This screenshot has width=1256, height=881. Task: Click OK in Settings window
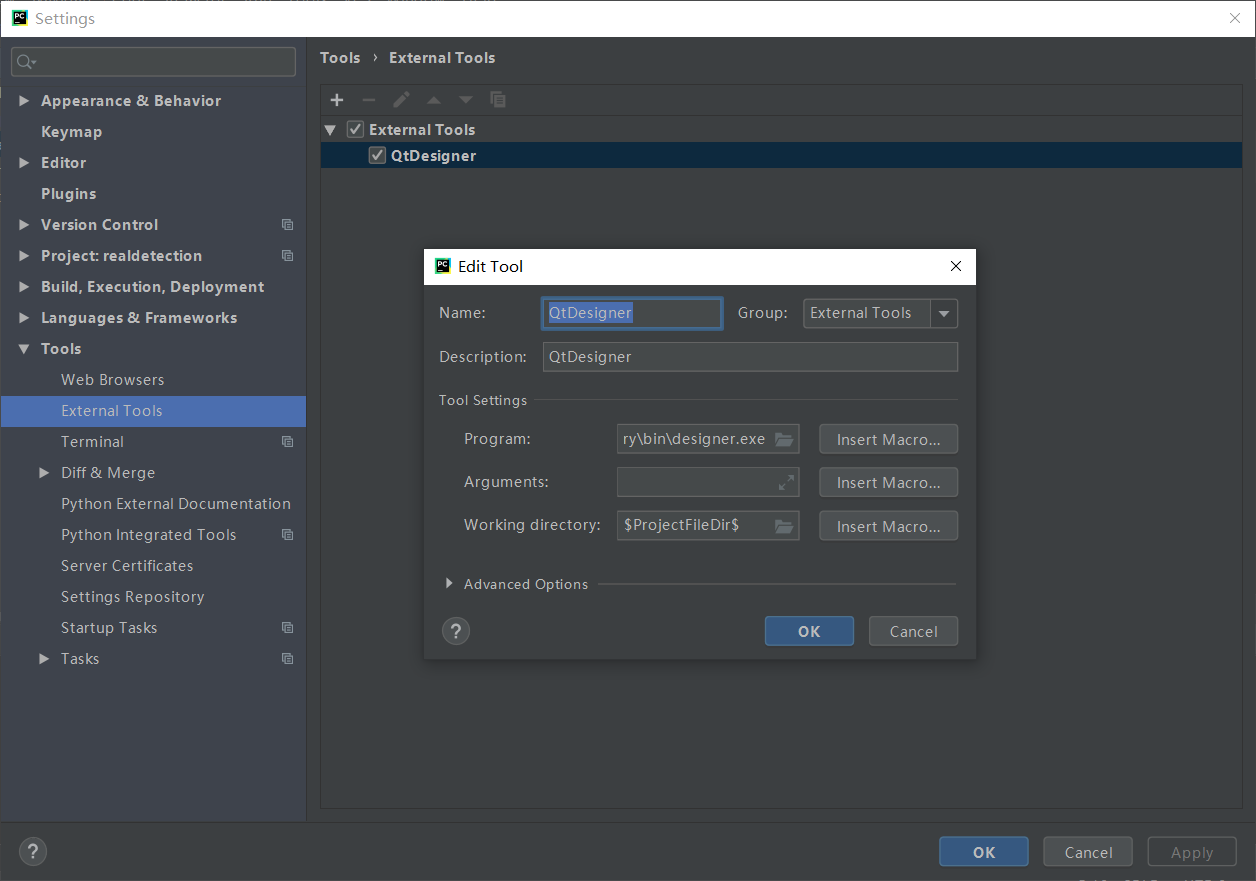[984, 852]
